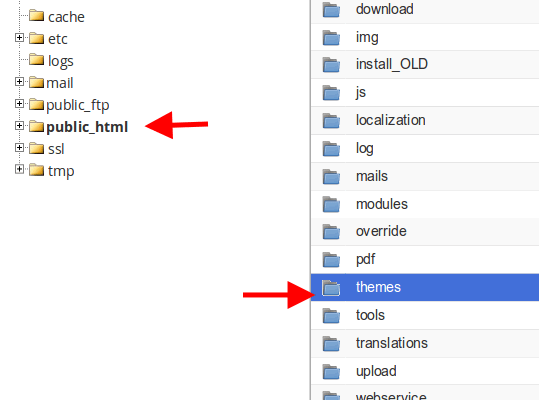The height and width of the screenshot is (400, 539).
Task: Click the pdf folder icon
Action: click(x=331, y=259)
